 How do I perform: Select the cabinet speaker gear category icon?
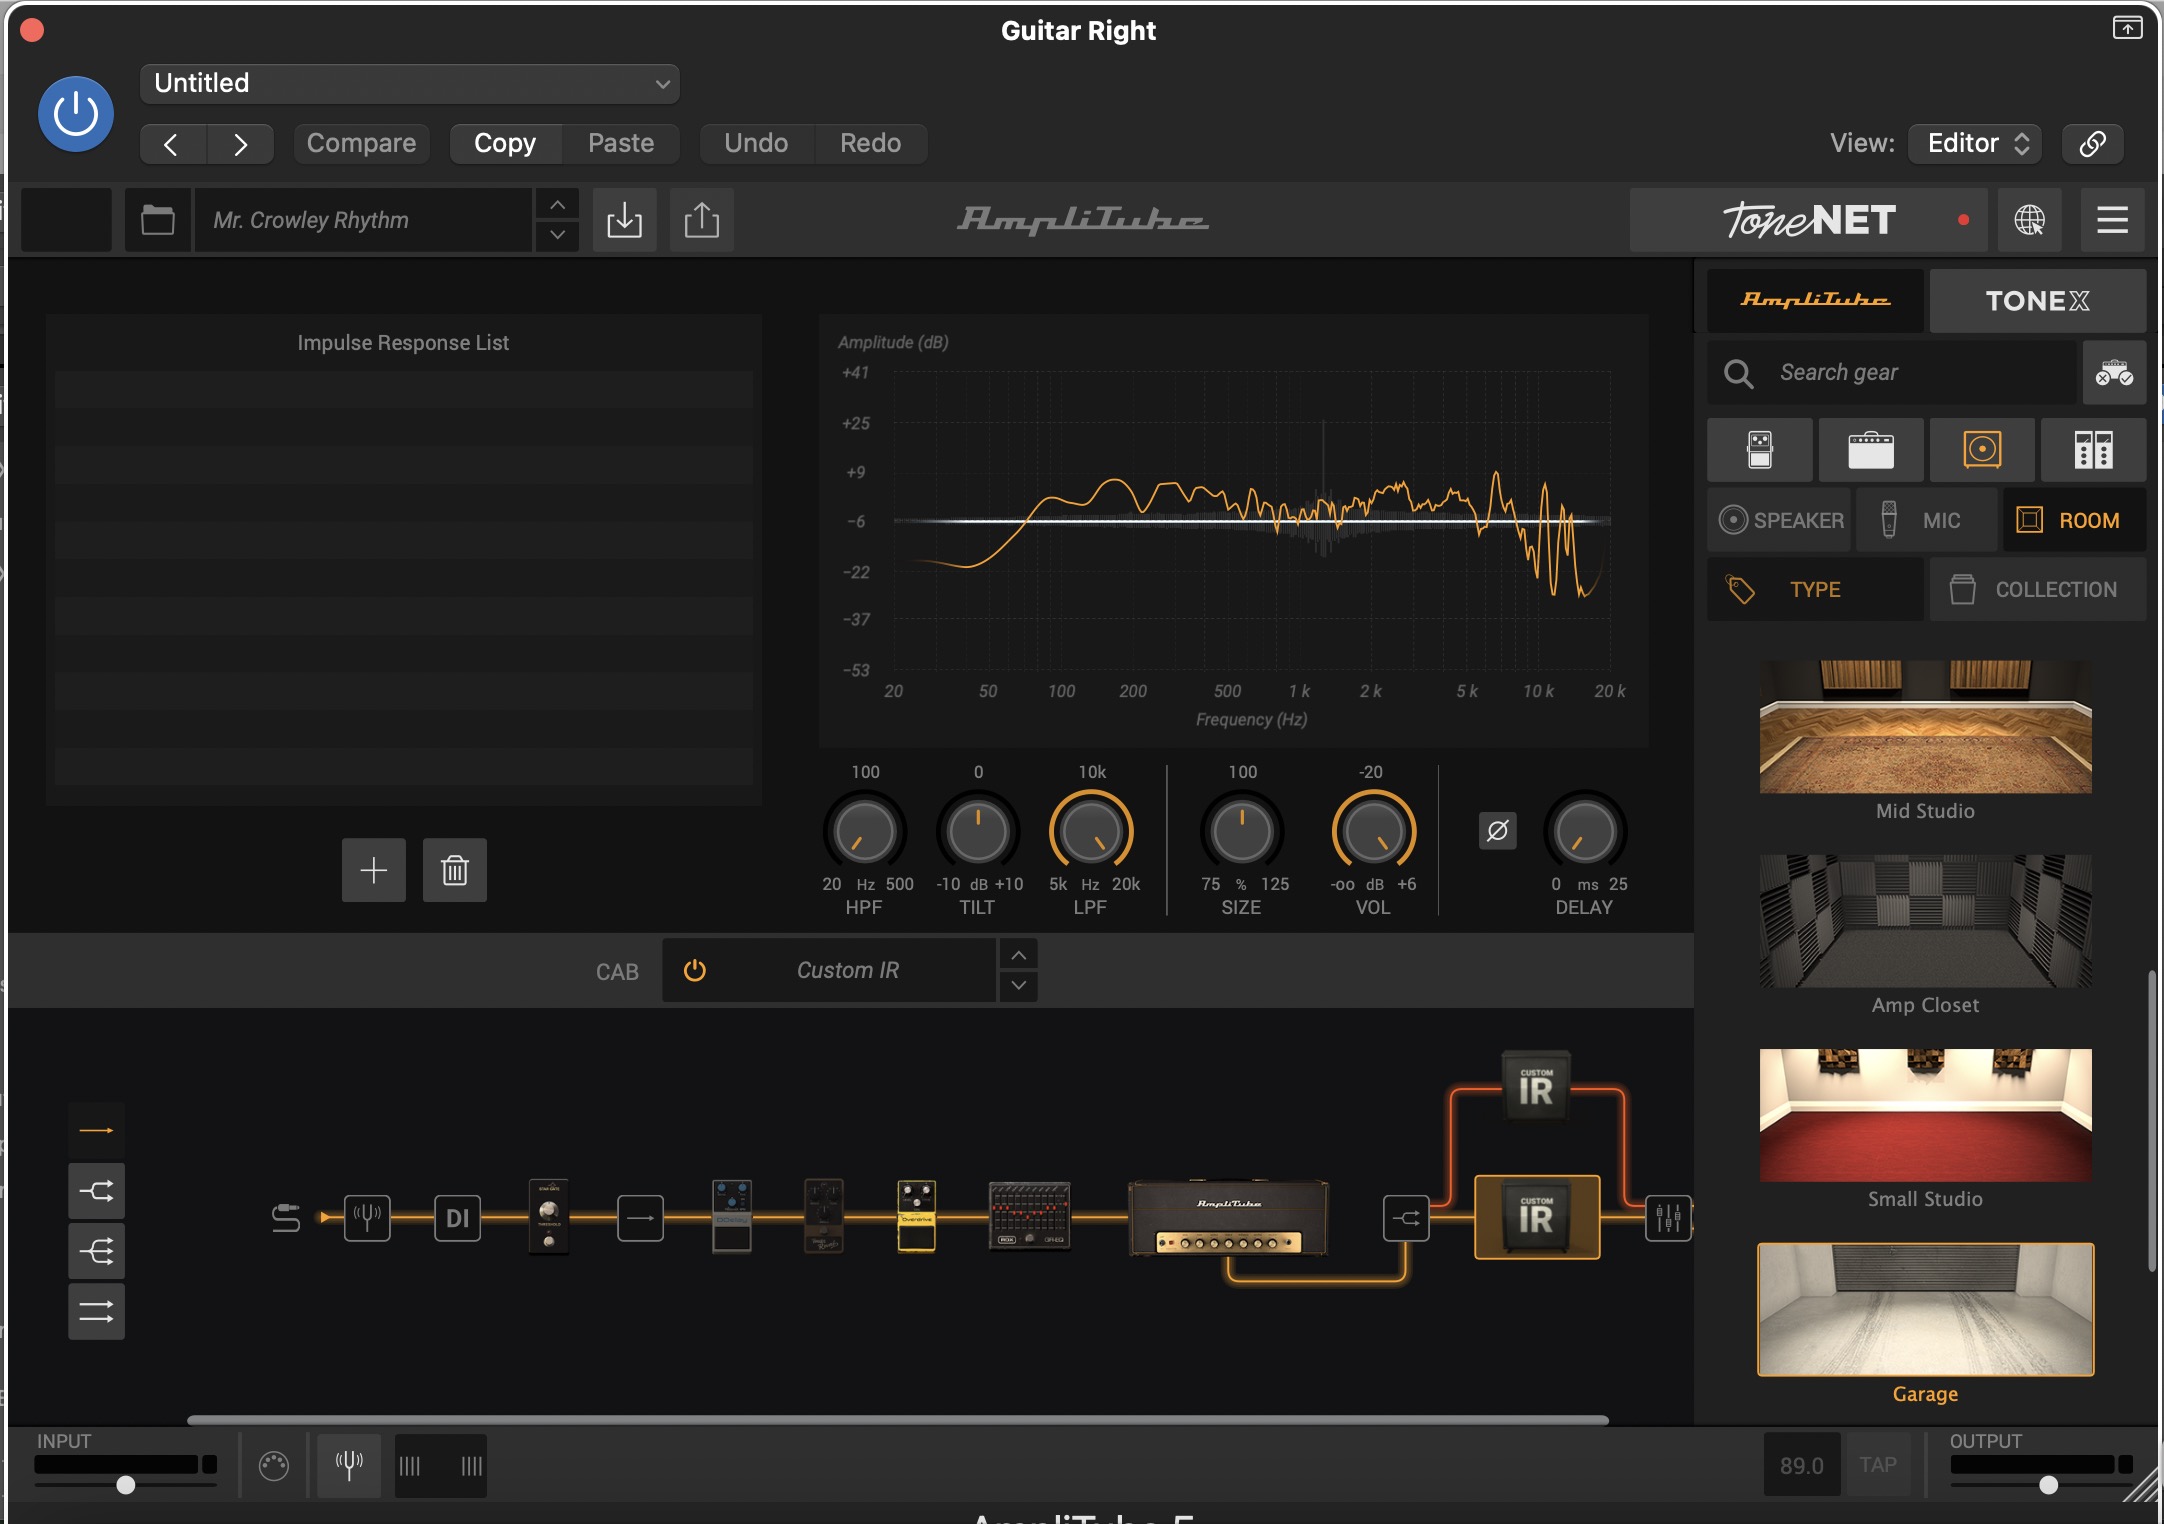point(1982,450)
